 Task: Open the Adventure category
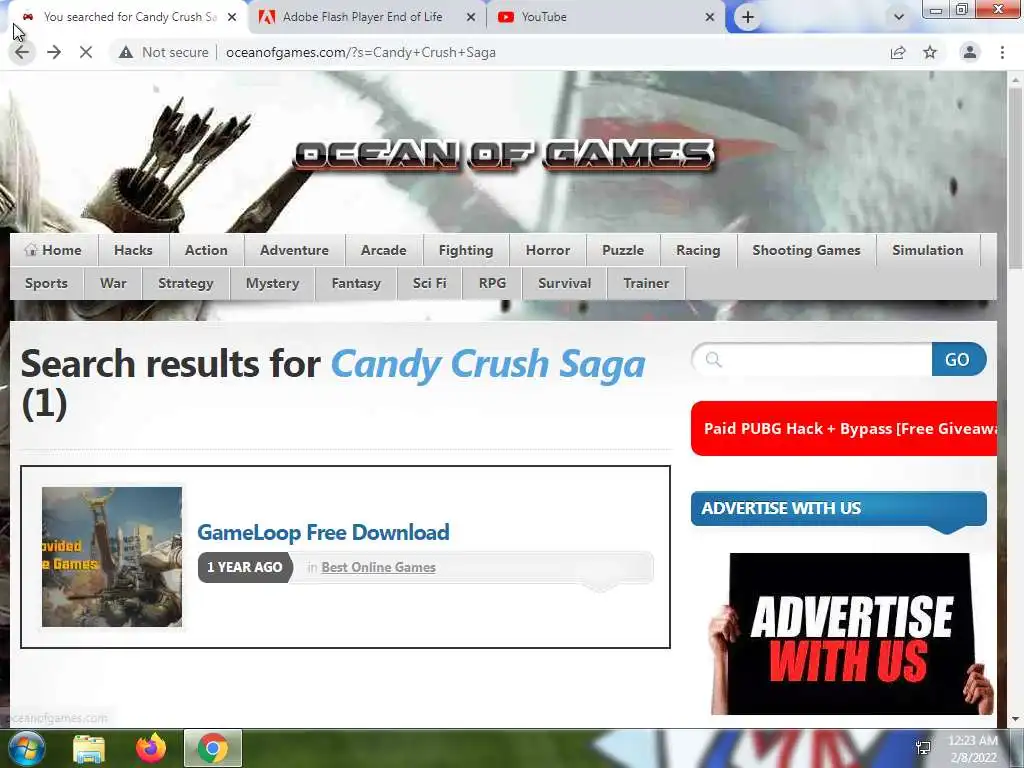click(x=295, y=250)
